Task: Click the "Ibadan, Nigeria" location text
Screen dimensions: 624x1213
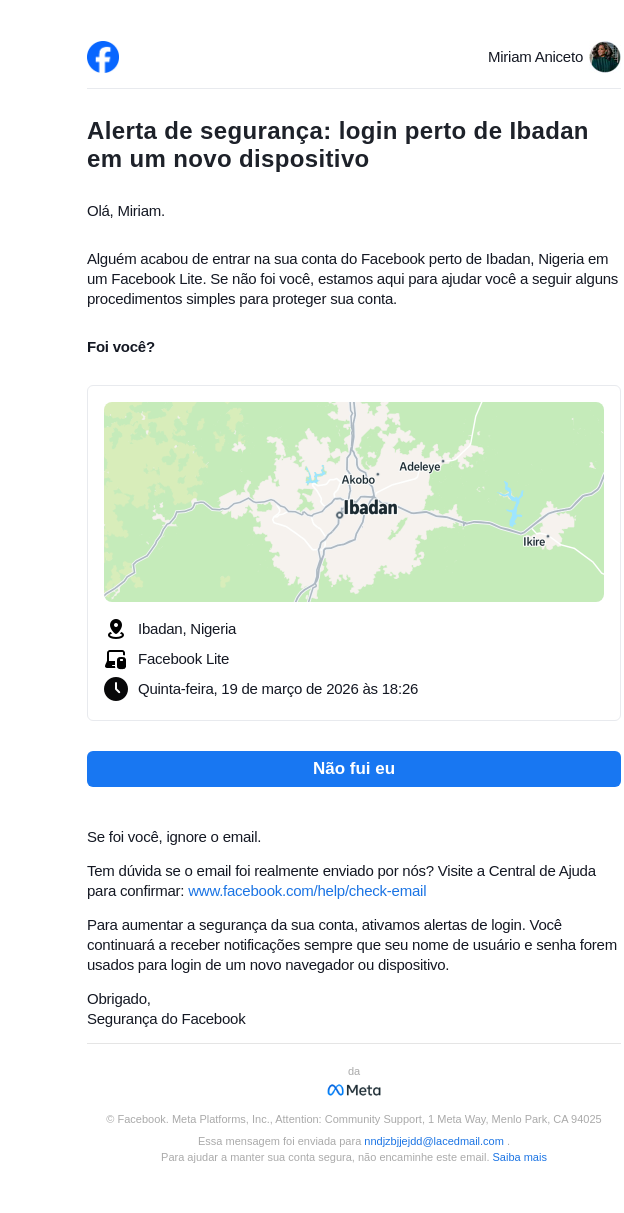Action: [x=187, y=629]
